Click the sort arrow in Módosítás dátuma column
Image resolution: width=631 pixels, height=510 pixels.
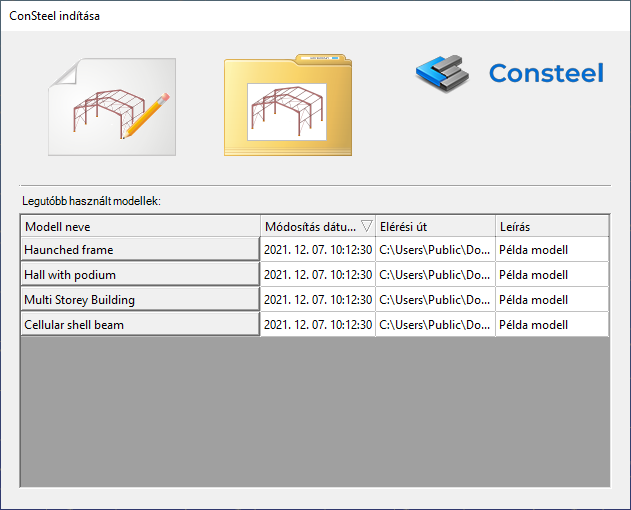(x=366, y=226)
